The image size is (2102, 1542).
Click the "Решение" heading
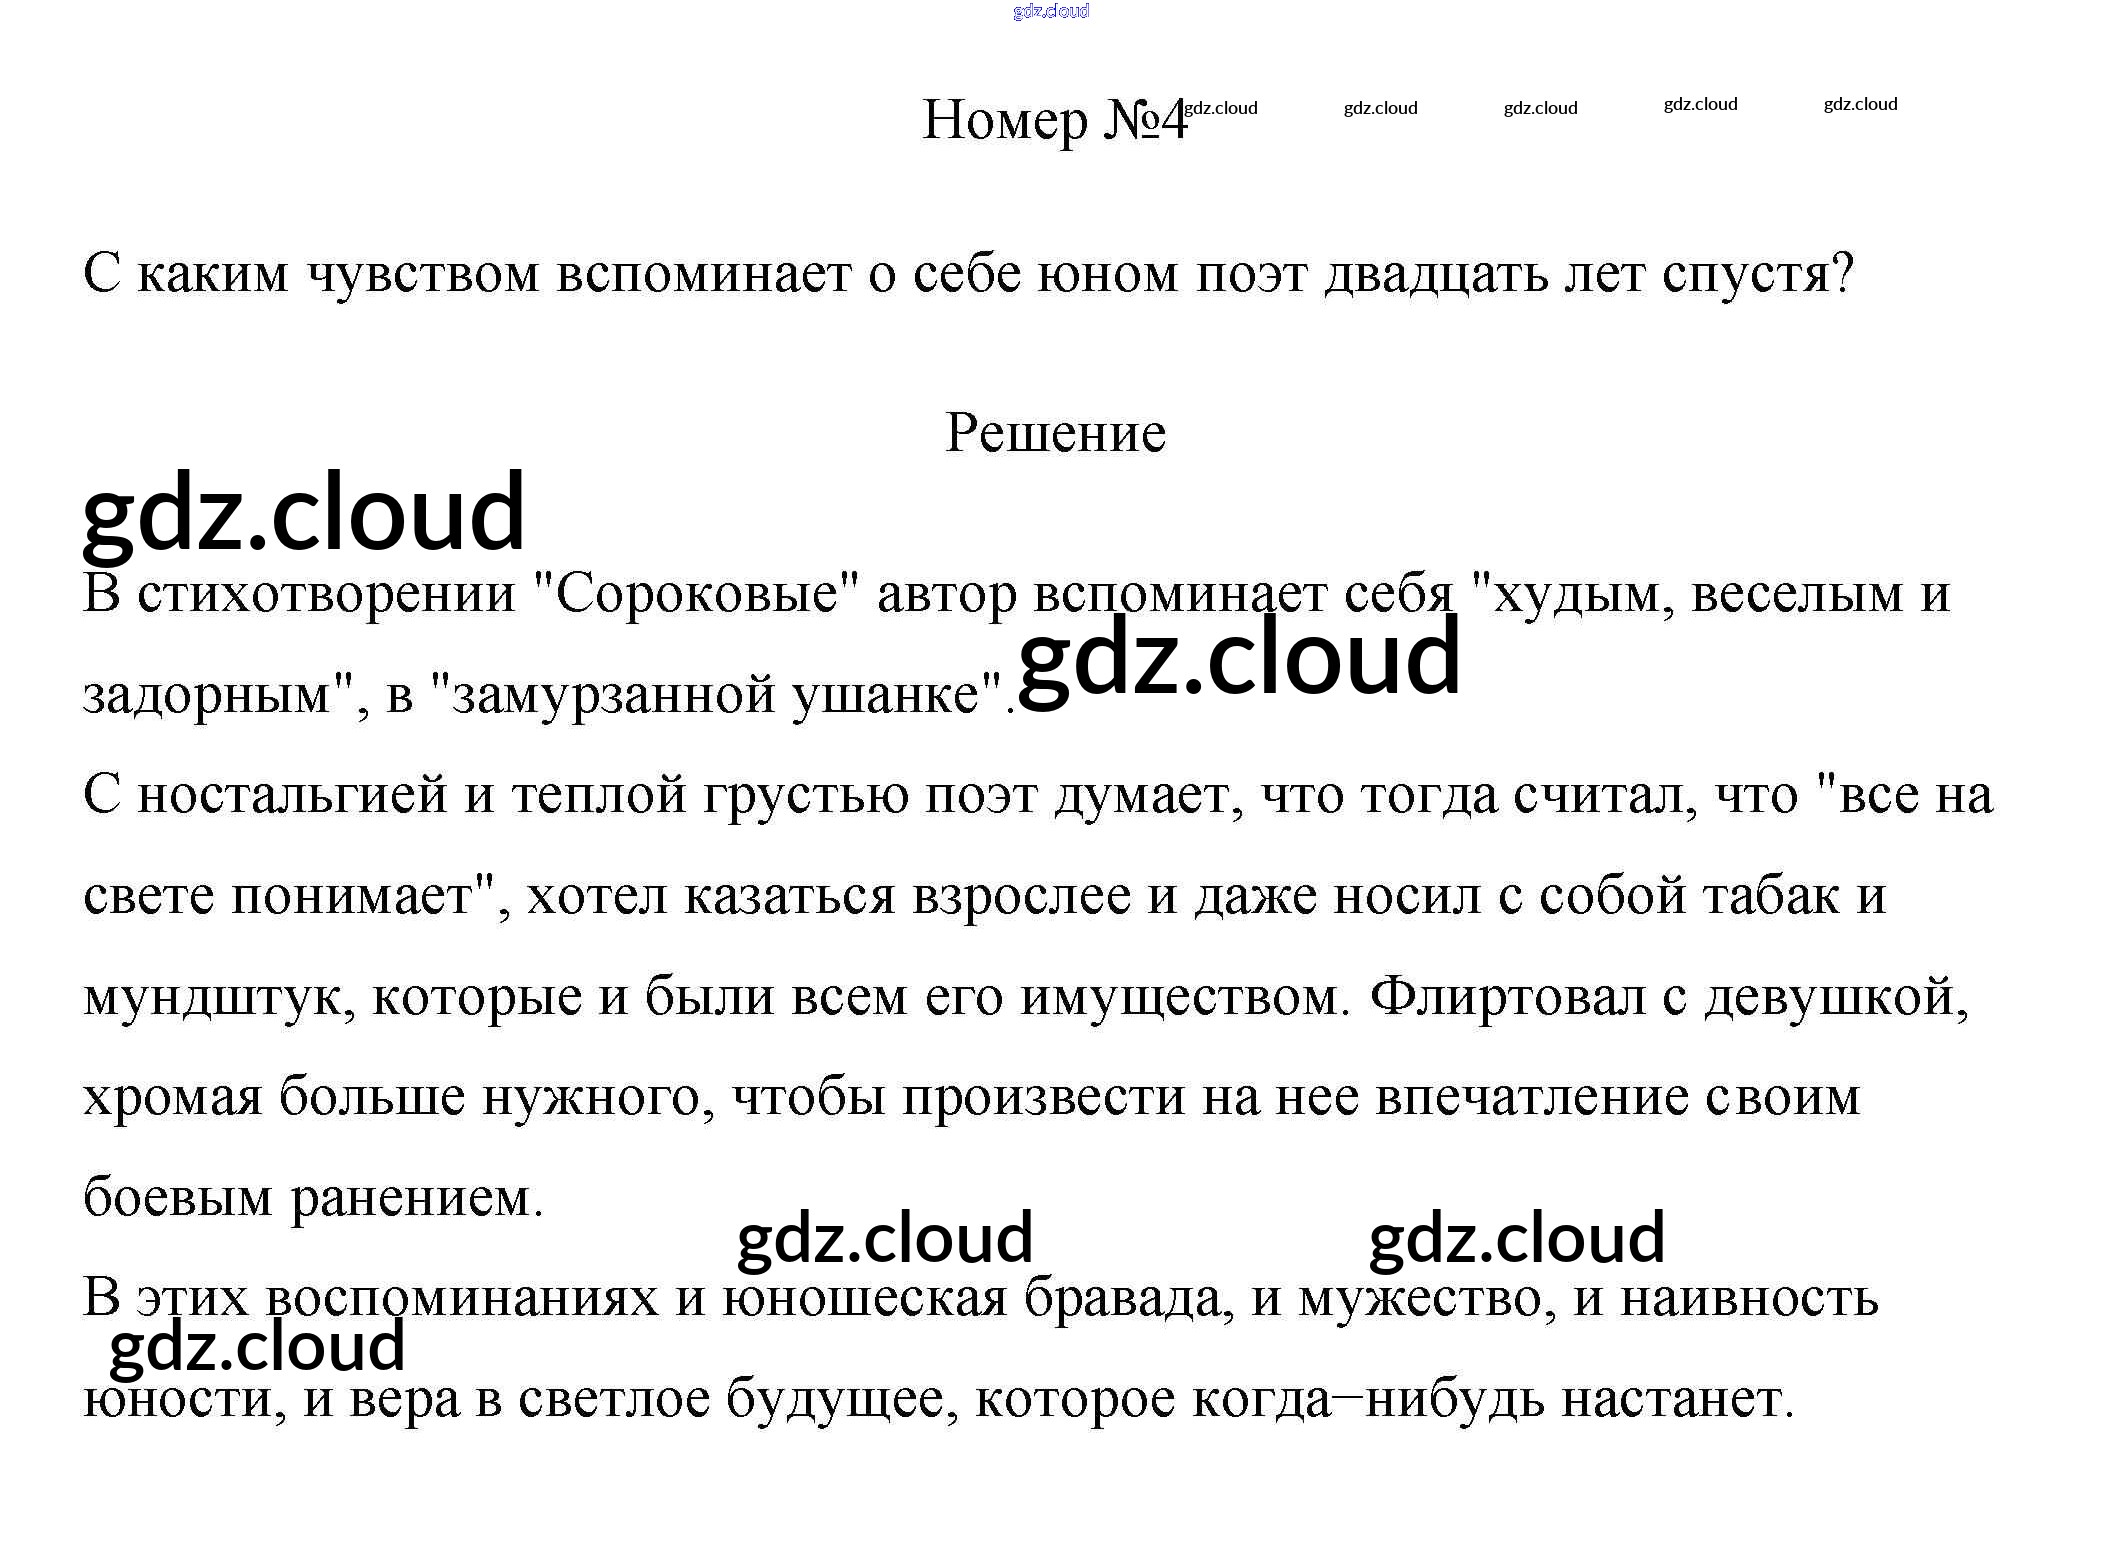(x=1055, y=433)
